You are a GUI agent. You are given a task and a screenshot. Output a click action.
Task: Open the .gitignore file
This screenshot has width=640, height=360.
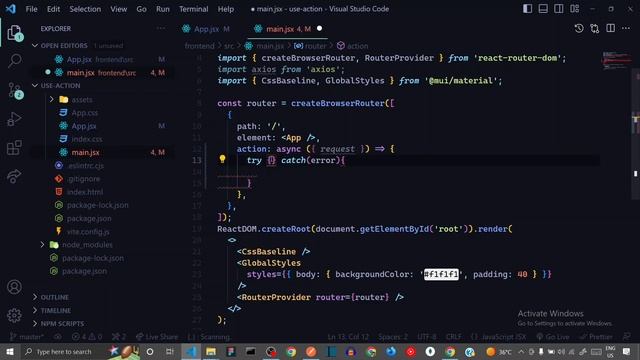tap(83, 178)
